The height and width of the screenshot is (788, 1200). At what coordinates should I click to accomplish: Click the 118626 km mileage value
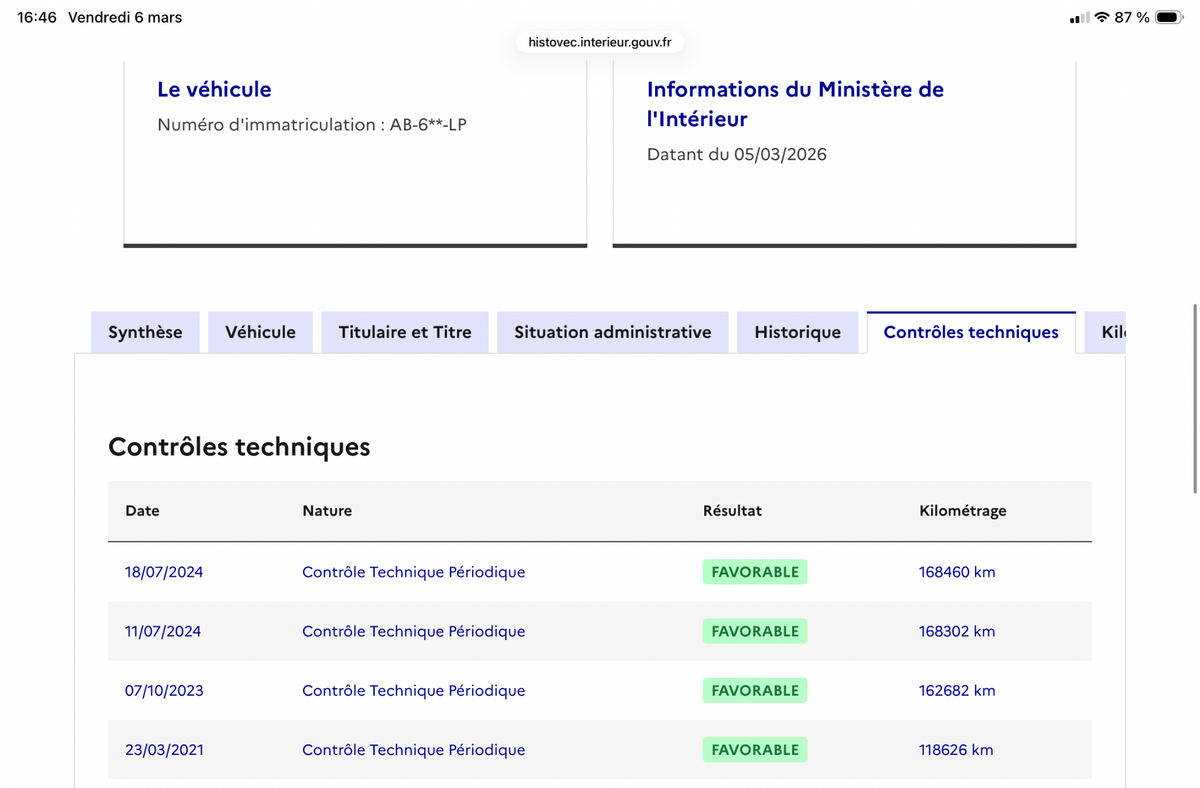(956, 749)
